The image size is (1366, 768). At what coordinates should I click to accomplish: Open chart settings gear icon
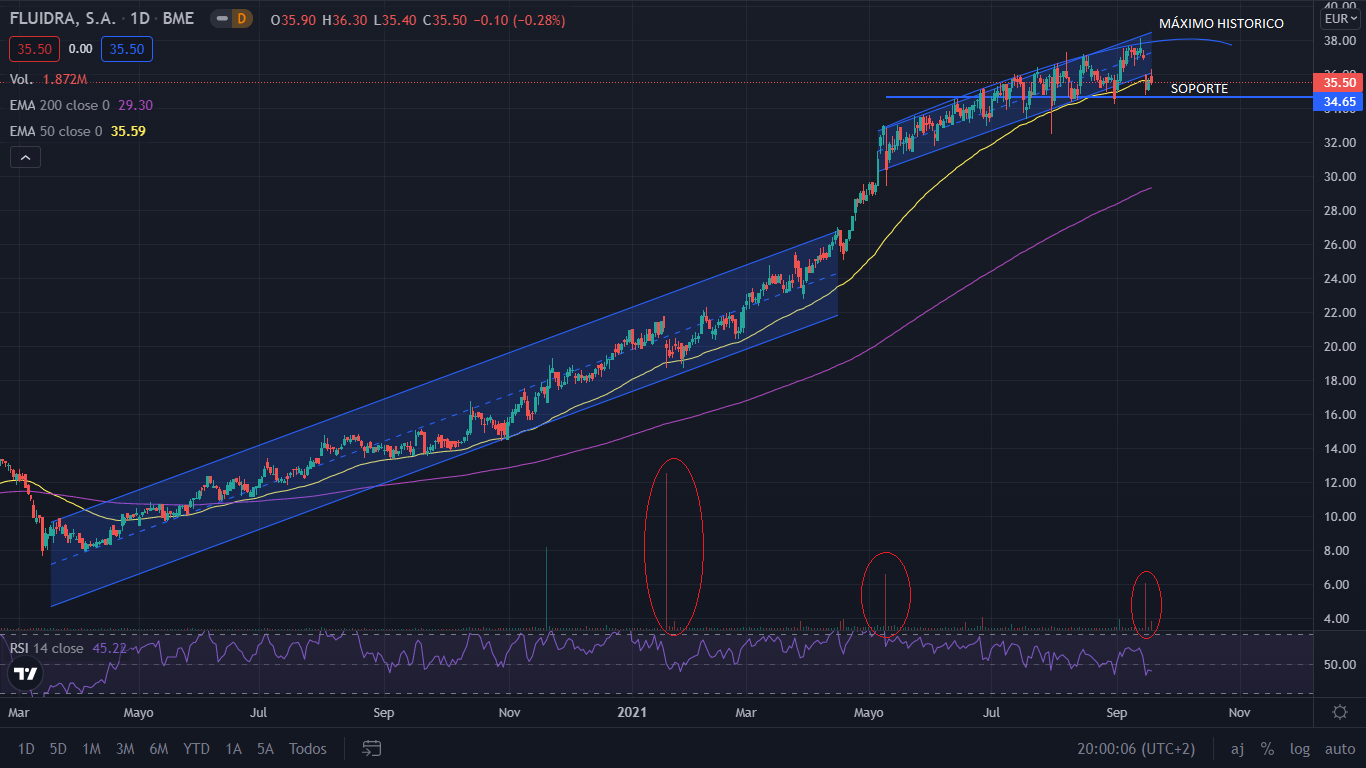pyautogui.click(x=1340, y=712)
